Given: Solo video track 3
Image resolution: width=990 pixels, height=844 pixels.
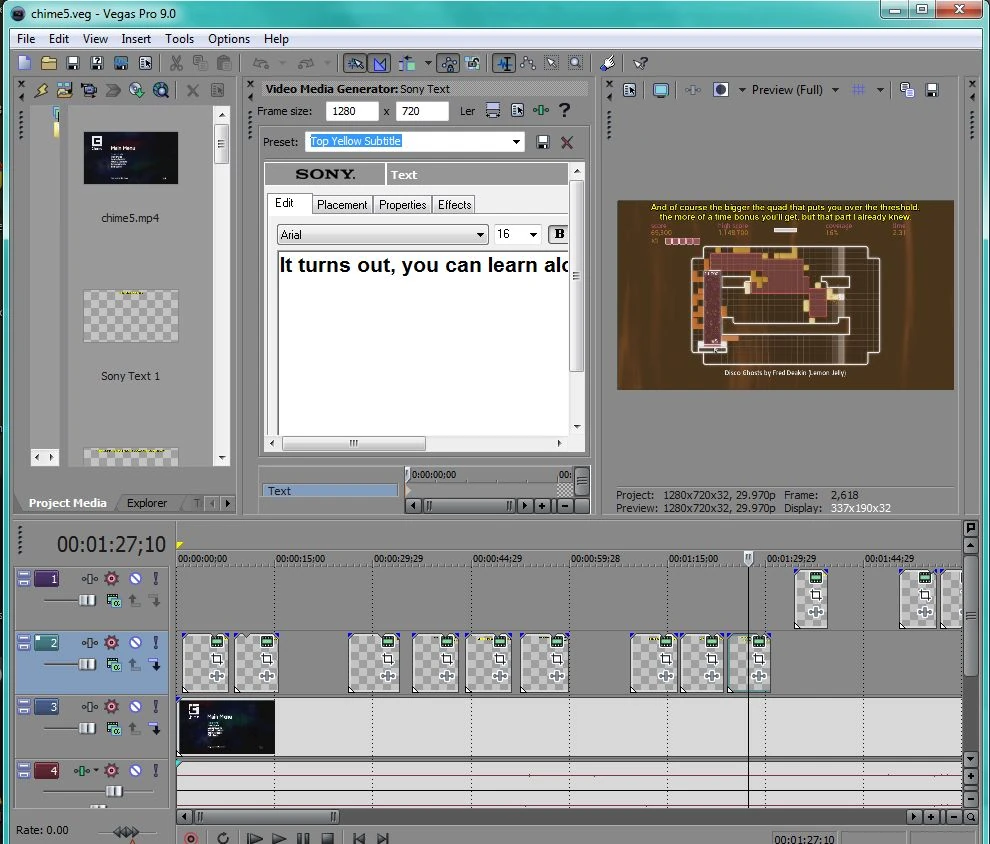Looking at the screenshot, I should (156, 707).
